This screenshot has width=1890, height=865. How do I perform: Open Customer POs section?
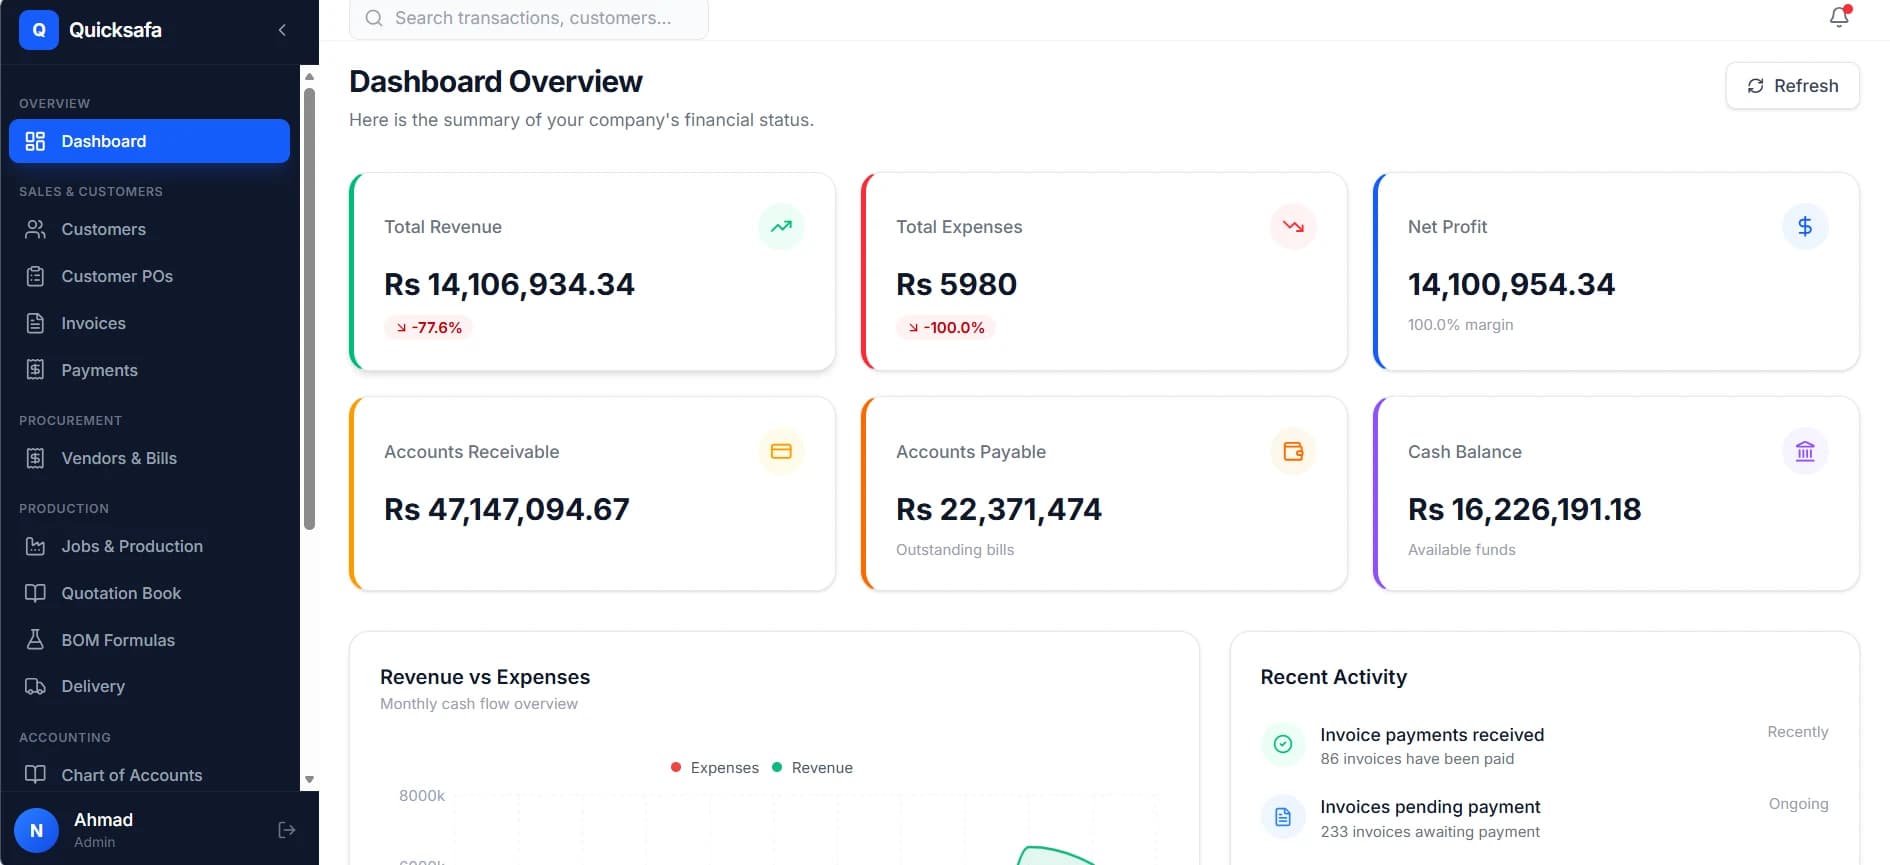coord(149,276)
